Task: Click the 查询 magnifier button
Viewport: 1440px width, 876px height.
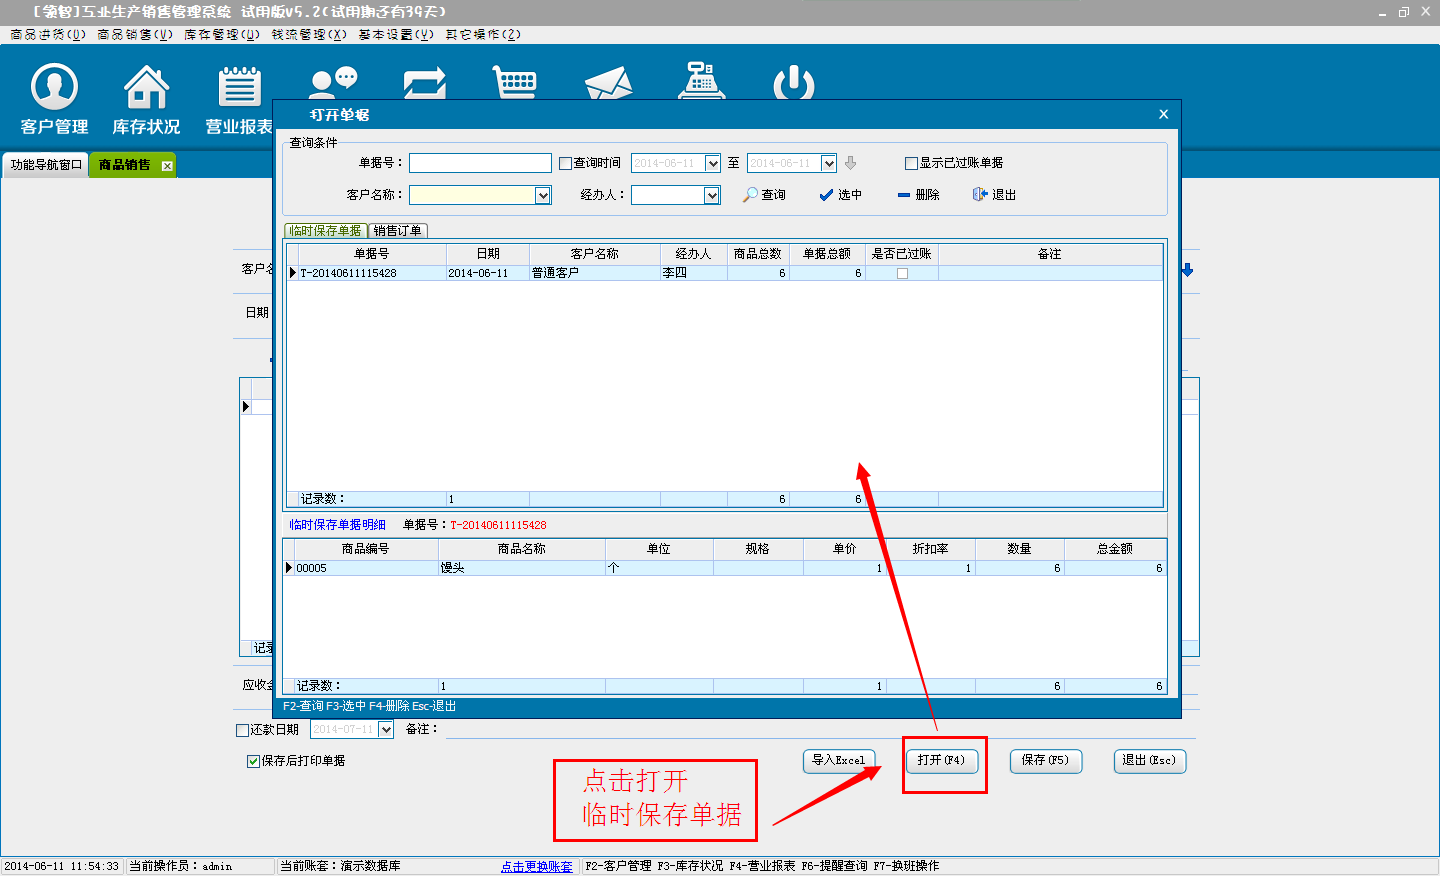Action: click(x=764, y=195)
